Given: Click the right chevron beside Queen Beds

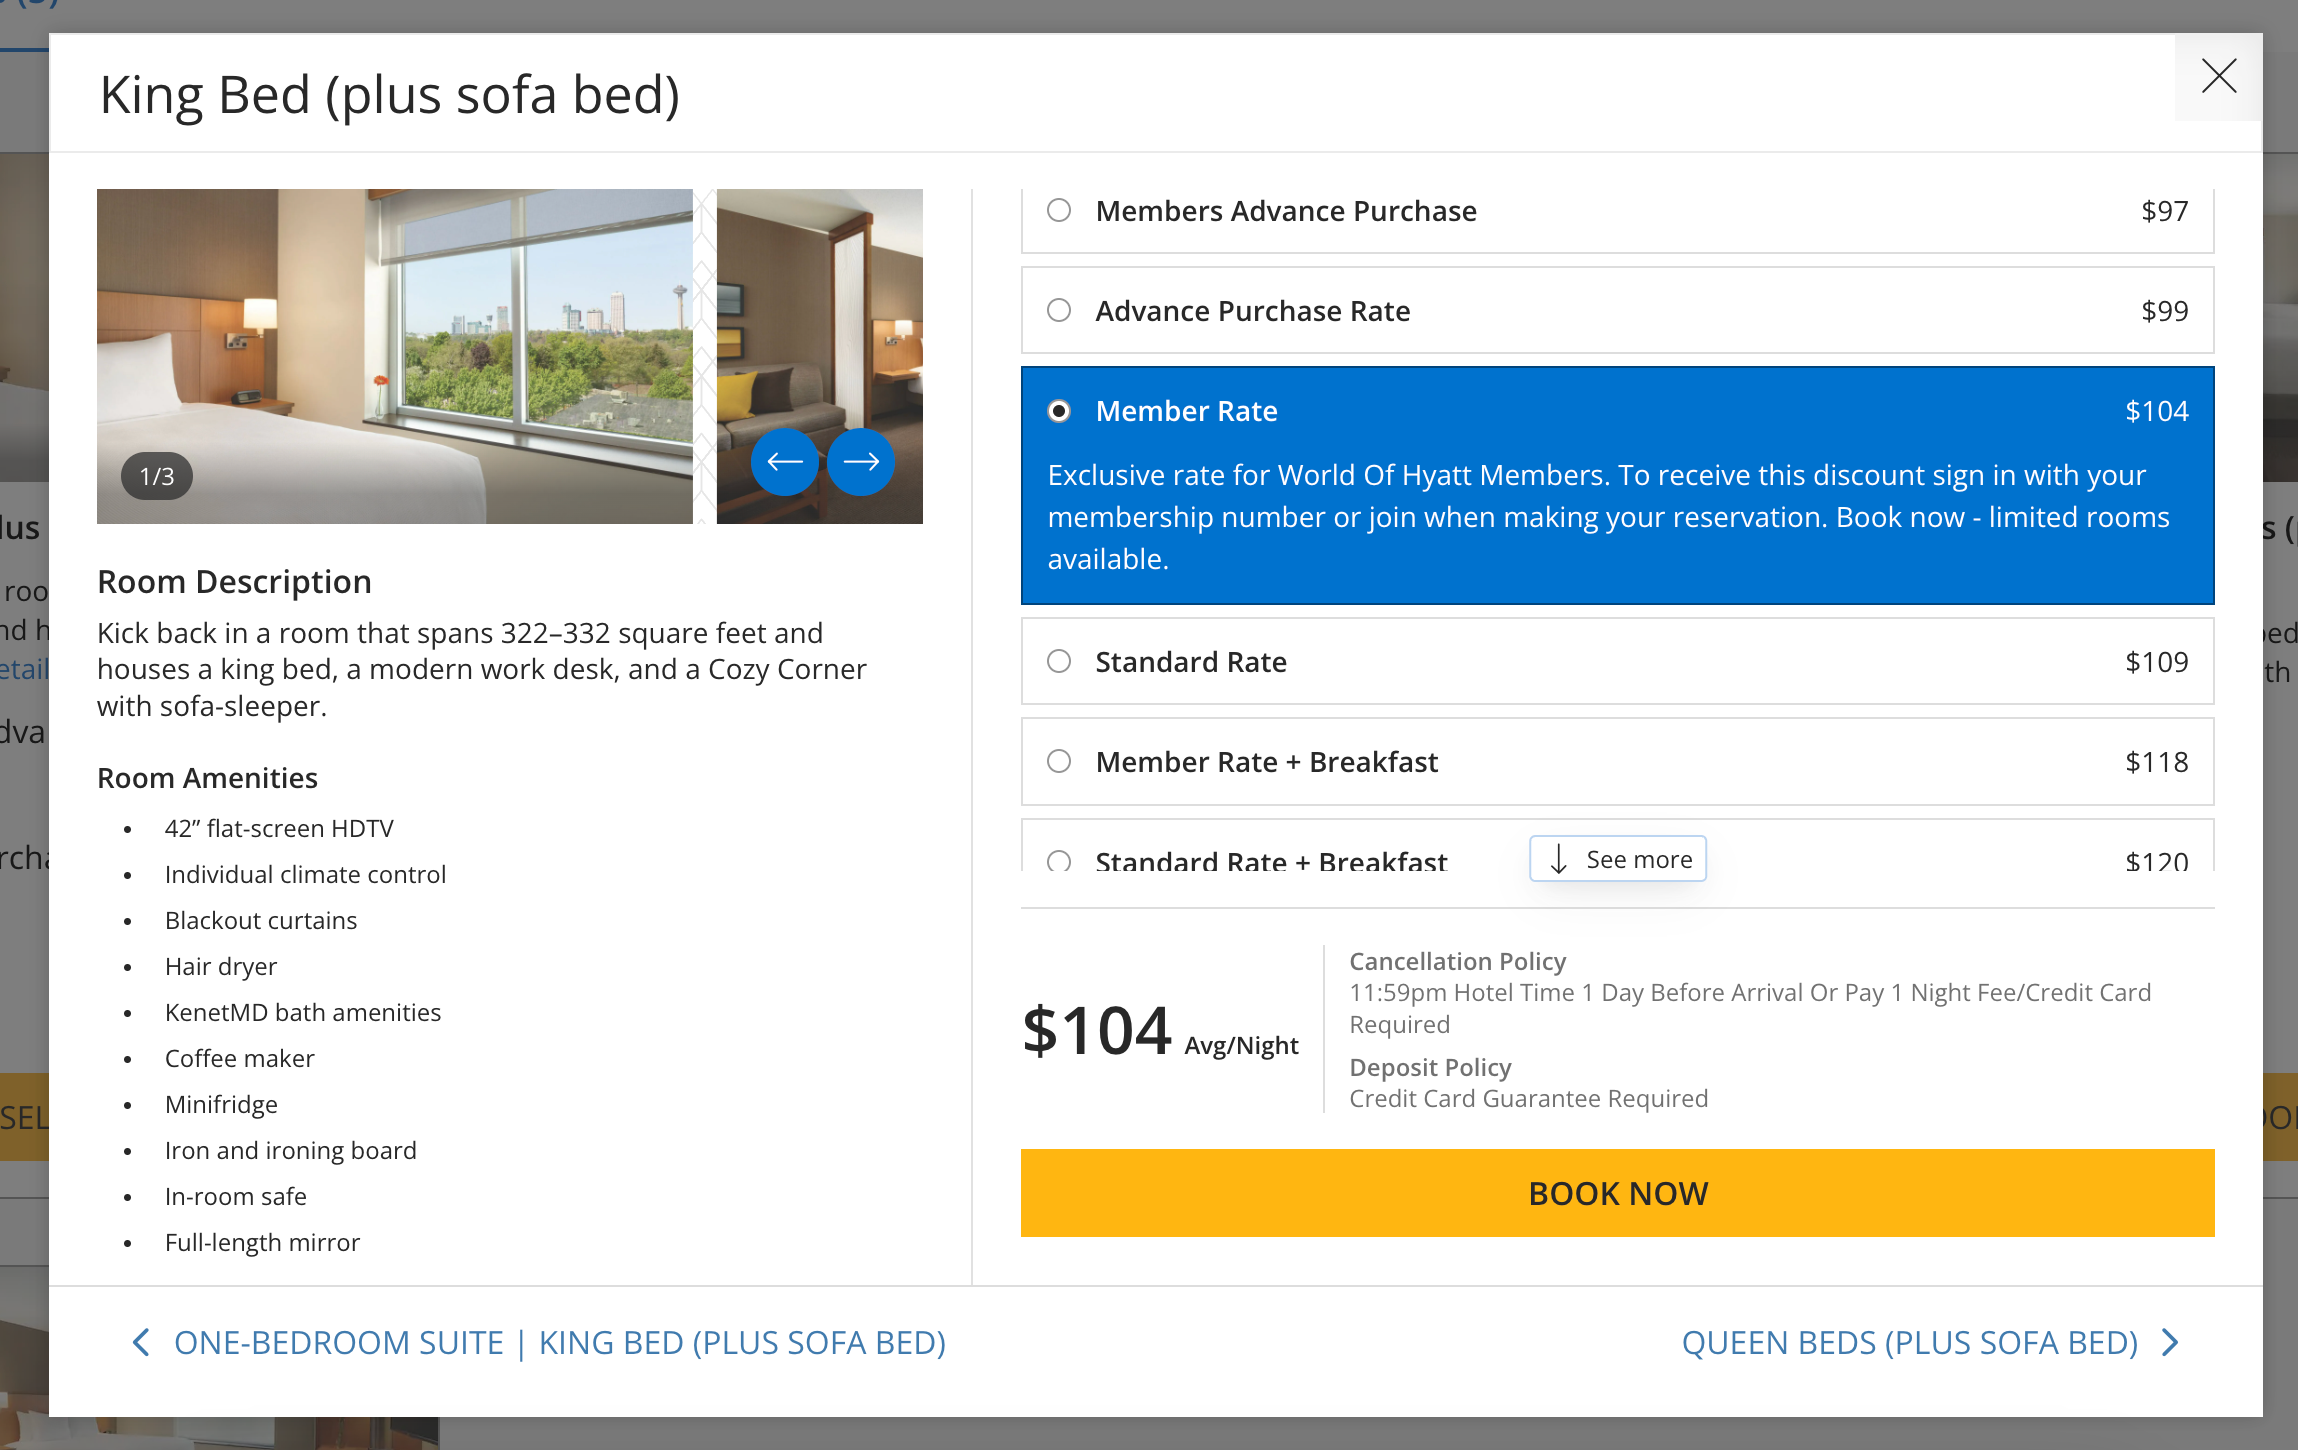Looking at the screenshot, I should (2169, 1342).
